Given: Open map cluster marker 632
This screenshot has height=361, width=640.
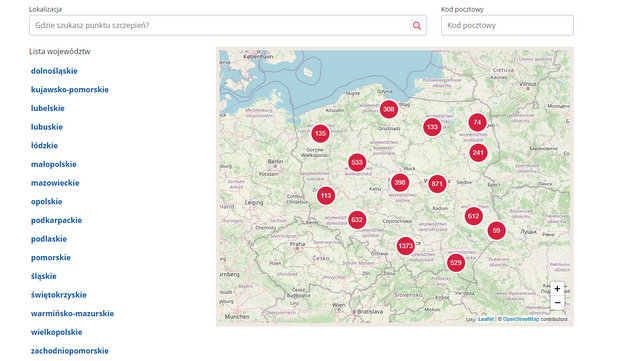Looking at the screenshot, I should [x=357, y=220].
